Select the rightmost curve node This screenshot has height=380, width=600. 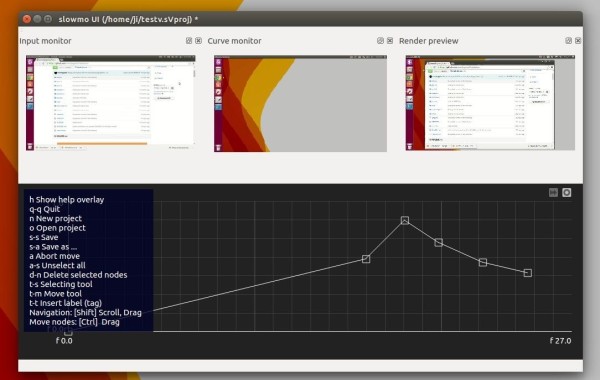click(528, 273)
